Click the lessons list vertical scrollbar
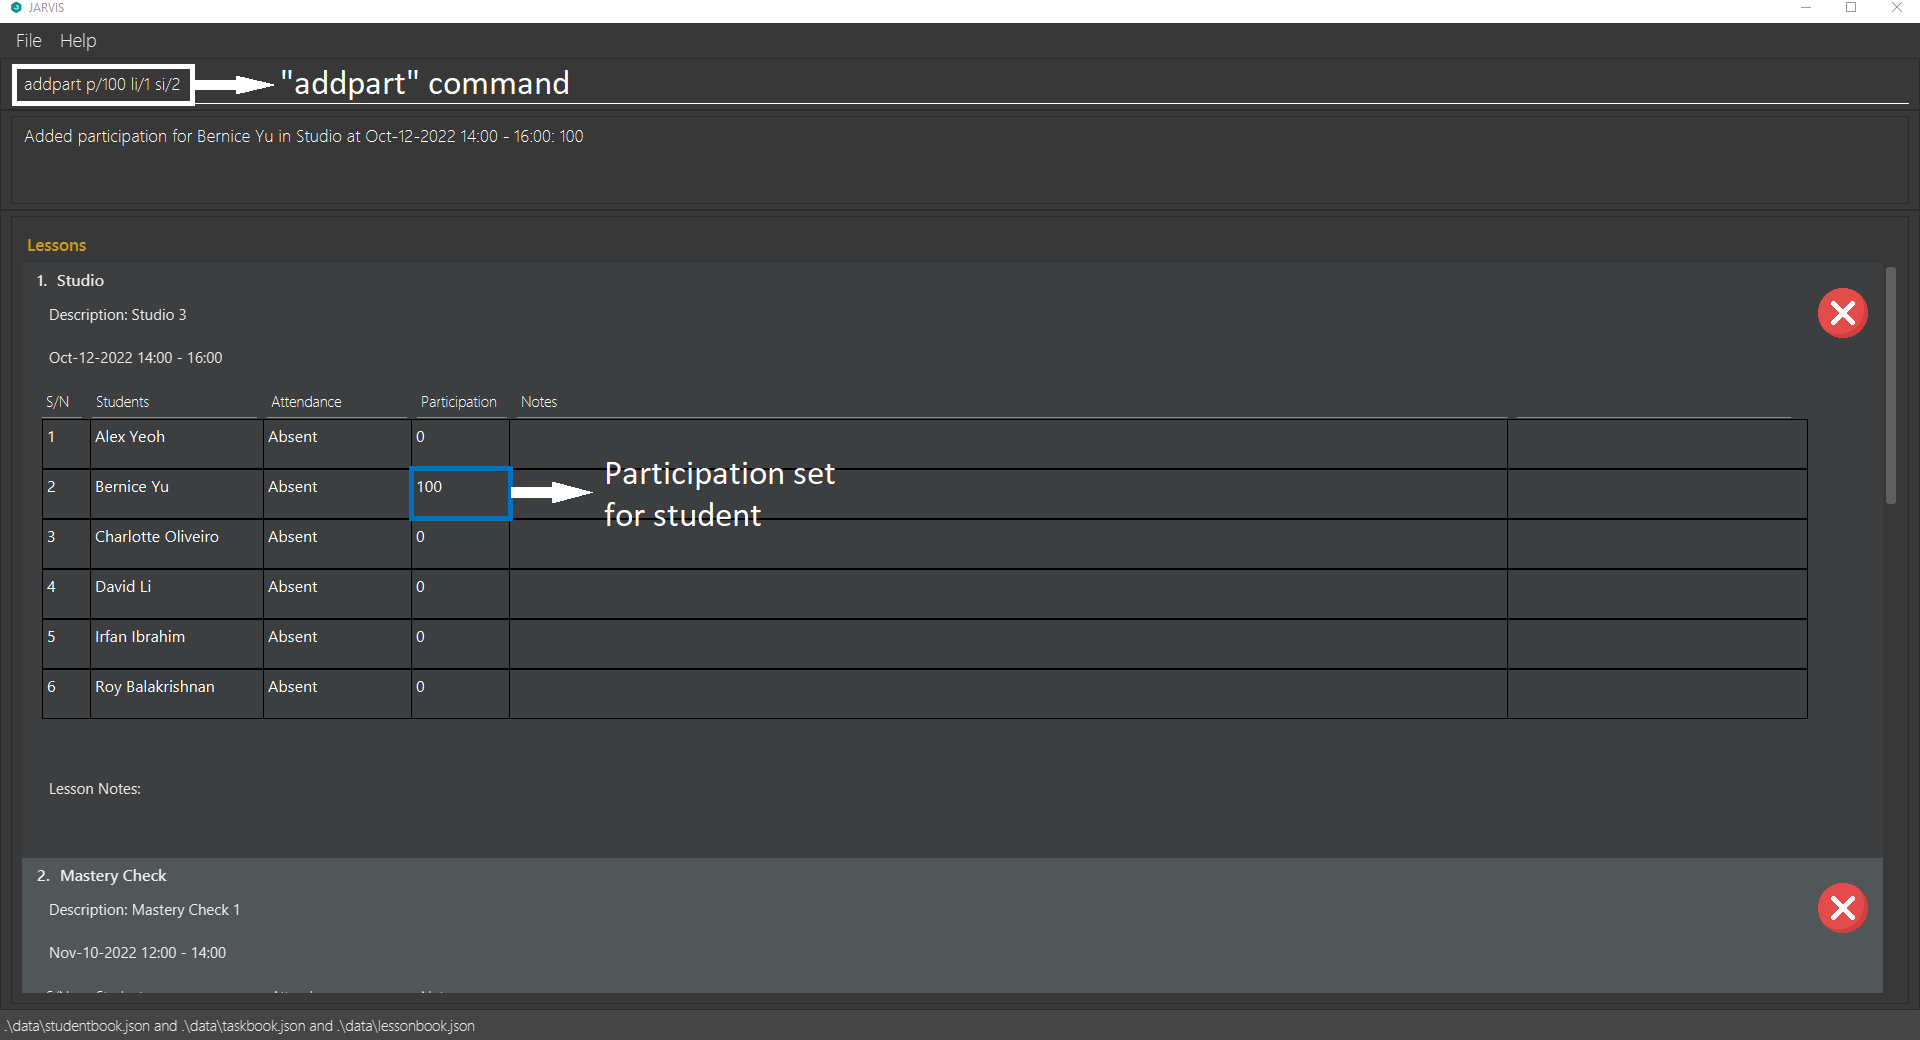Viewport: 1920px width, 1040px height. [1890, 385]
